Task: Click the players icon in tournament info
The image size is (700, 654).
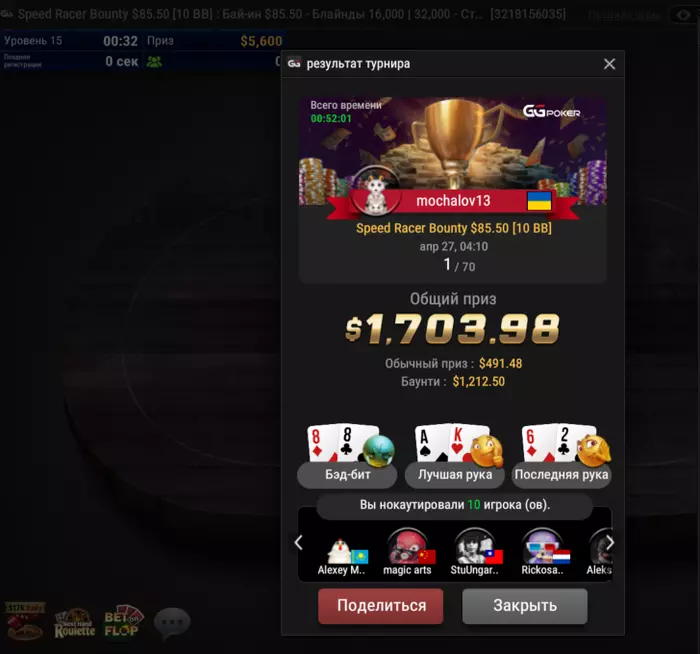Action: click(x=154, y=62)
